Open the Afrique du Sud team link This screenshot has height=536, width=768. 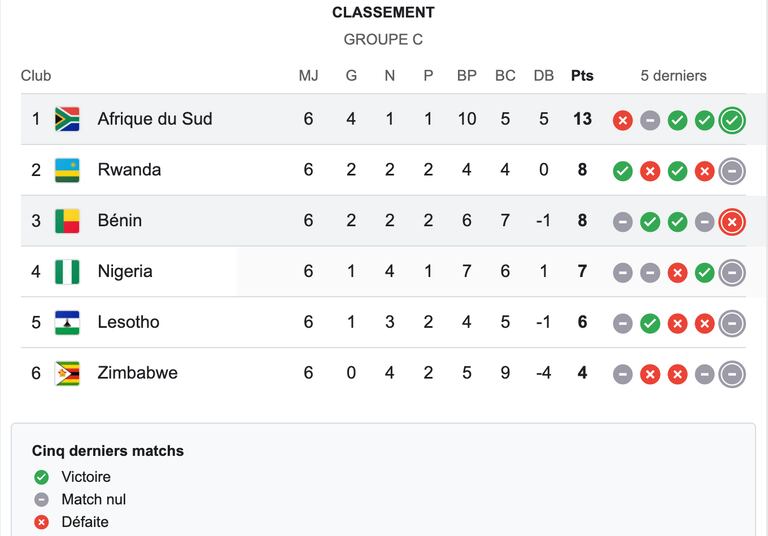155,119
